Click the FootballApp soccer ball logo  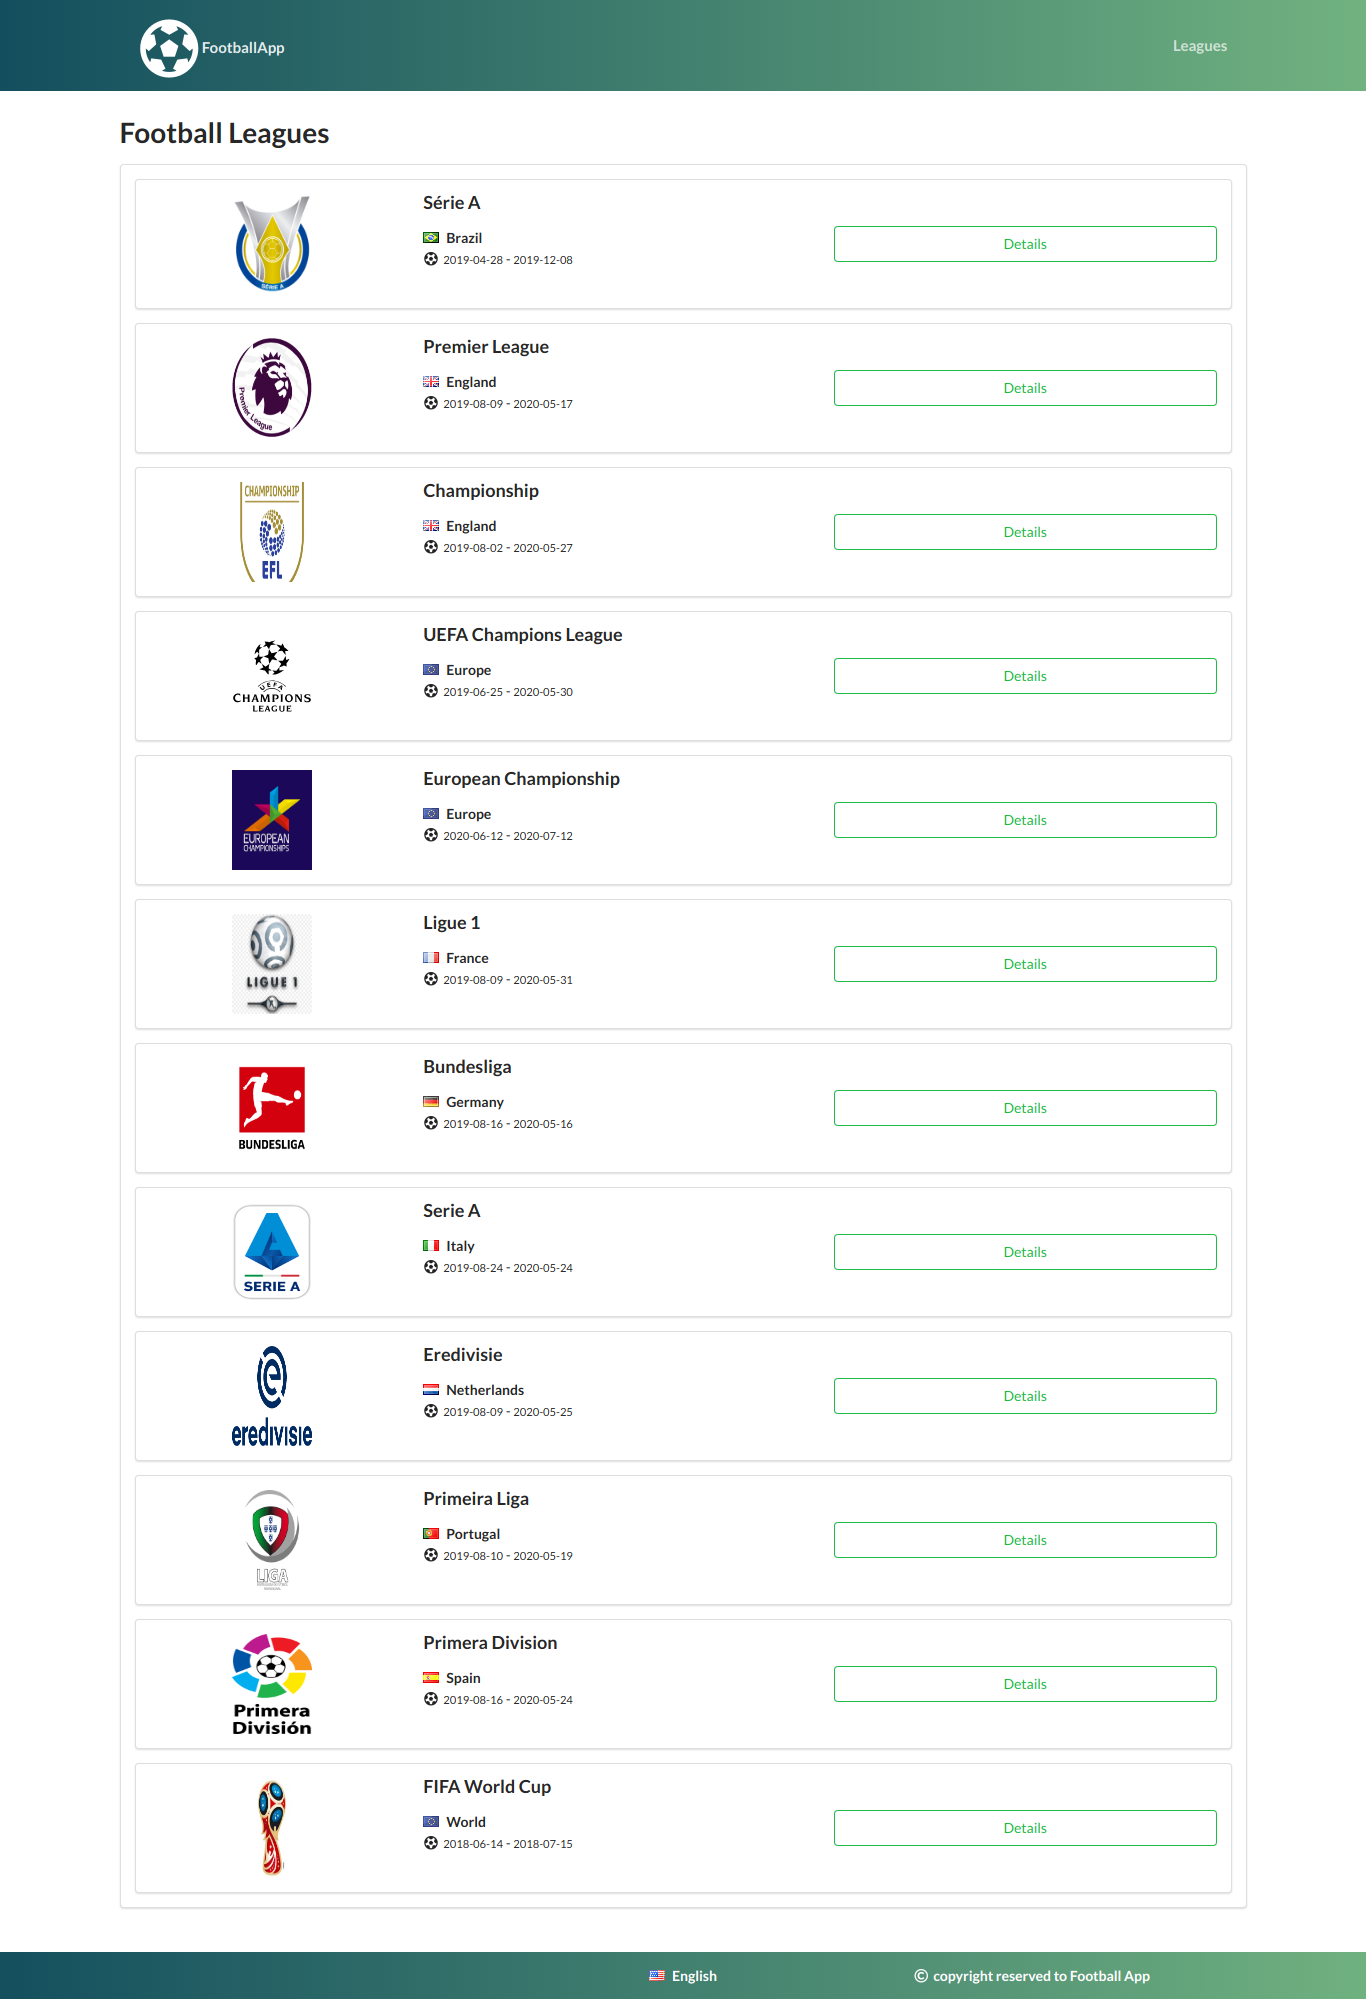coord(169,46)
